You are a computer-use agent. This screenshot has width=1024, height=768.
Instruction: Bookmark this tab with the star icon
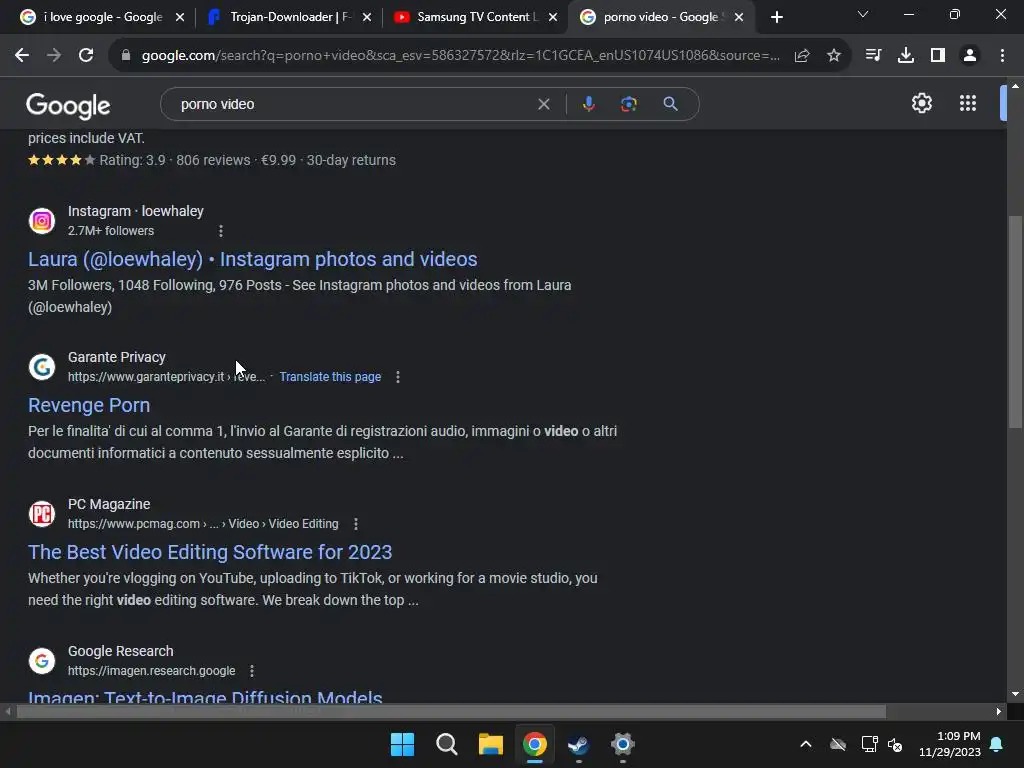coord(834,56)
